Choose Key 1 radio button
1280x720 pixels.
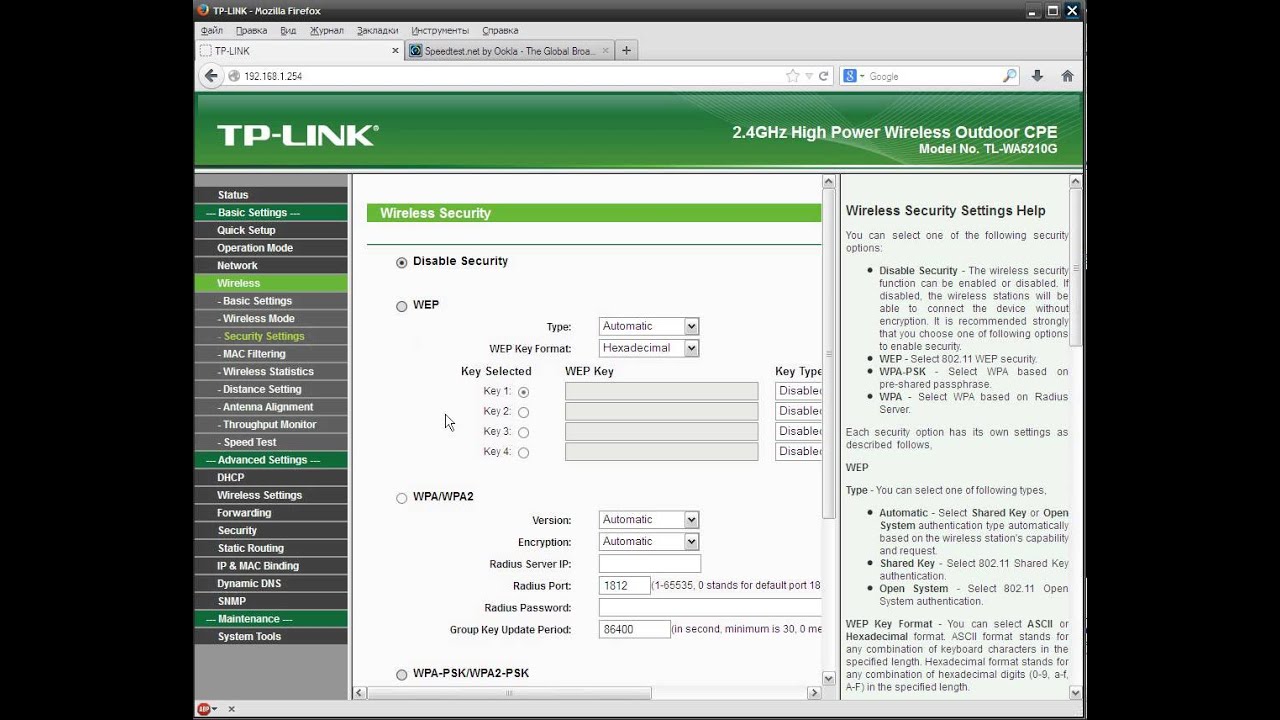[523, 392]
